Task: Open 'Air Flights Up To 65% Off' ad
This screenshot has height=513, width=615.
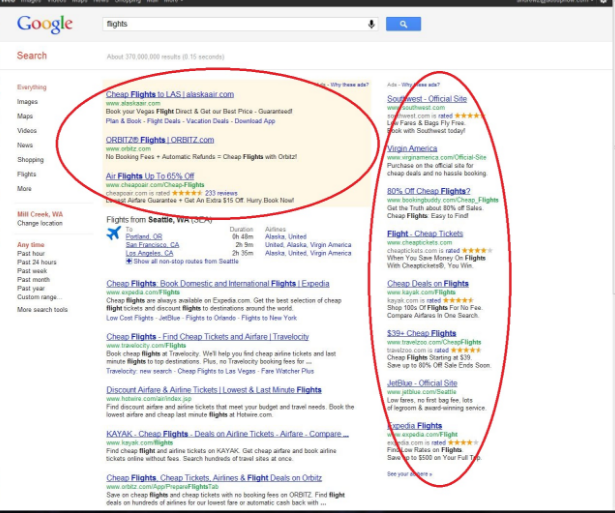Action: [x=150, y=176]
